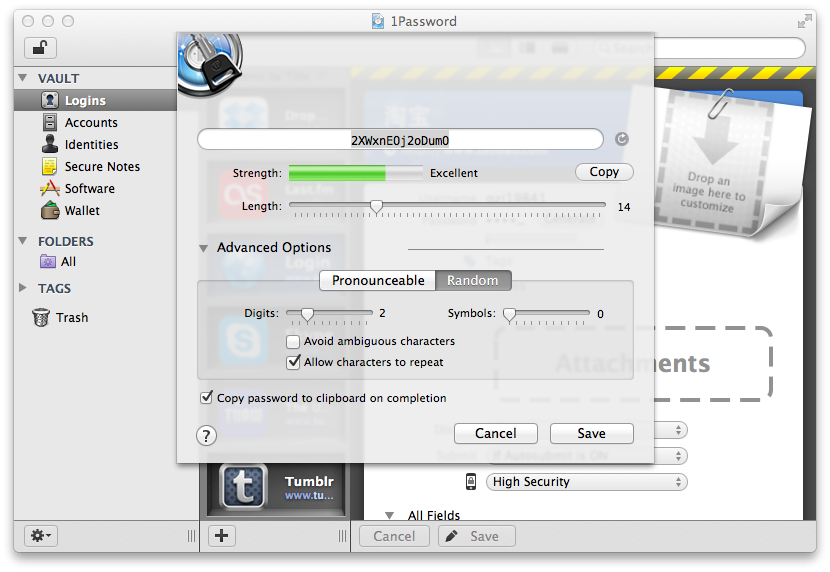Viewport: 830px width, 572px height.
Task: Collapse the VAULT section triangle
Action: 23,78
